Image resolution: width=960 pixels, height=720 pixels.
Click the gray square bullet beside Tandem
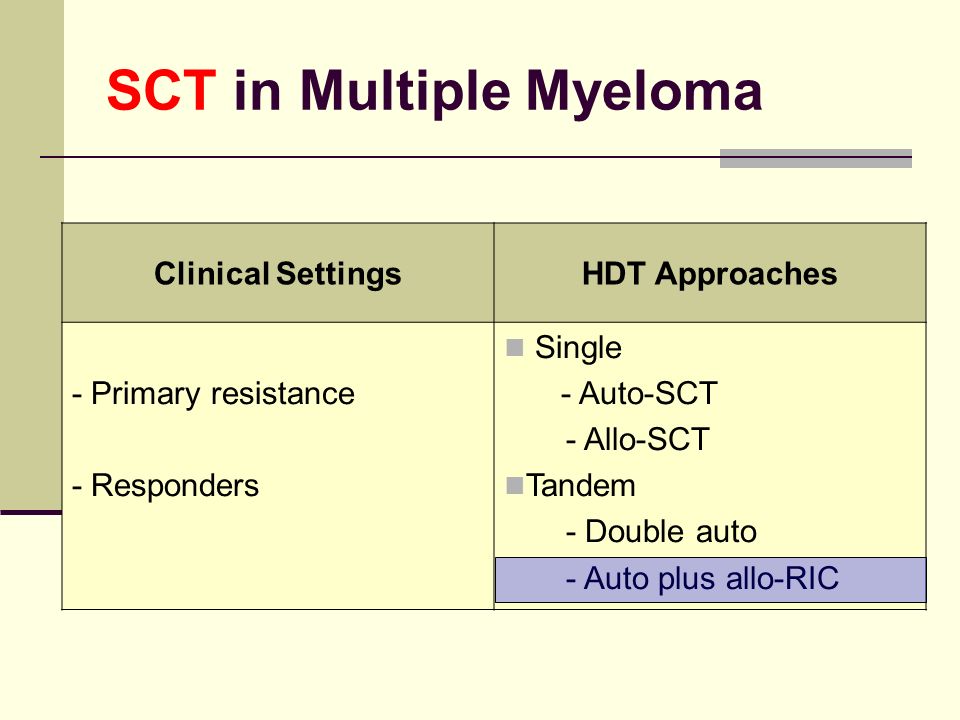click(x=515, y=486)
